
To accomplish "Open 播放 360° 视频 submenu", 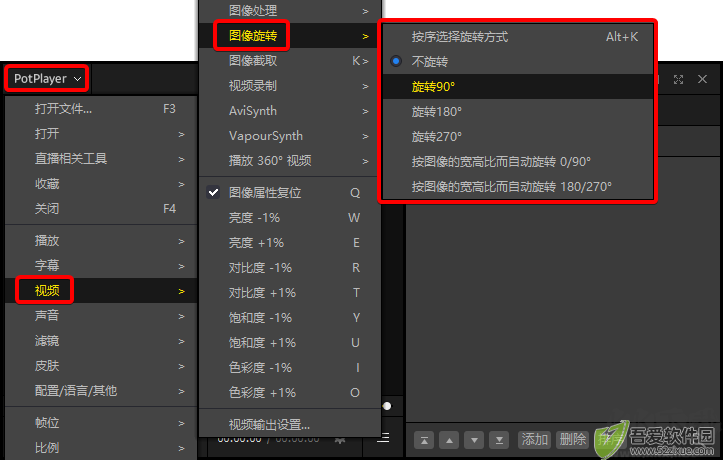I will pos(290,160).
